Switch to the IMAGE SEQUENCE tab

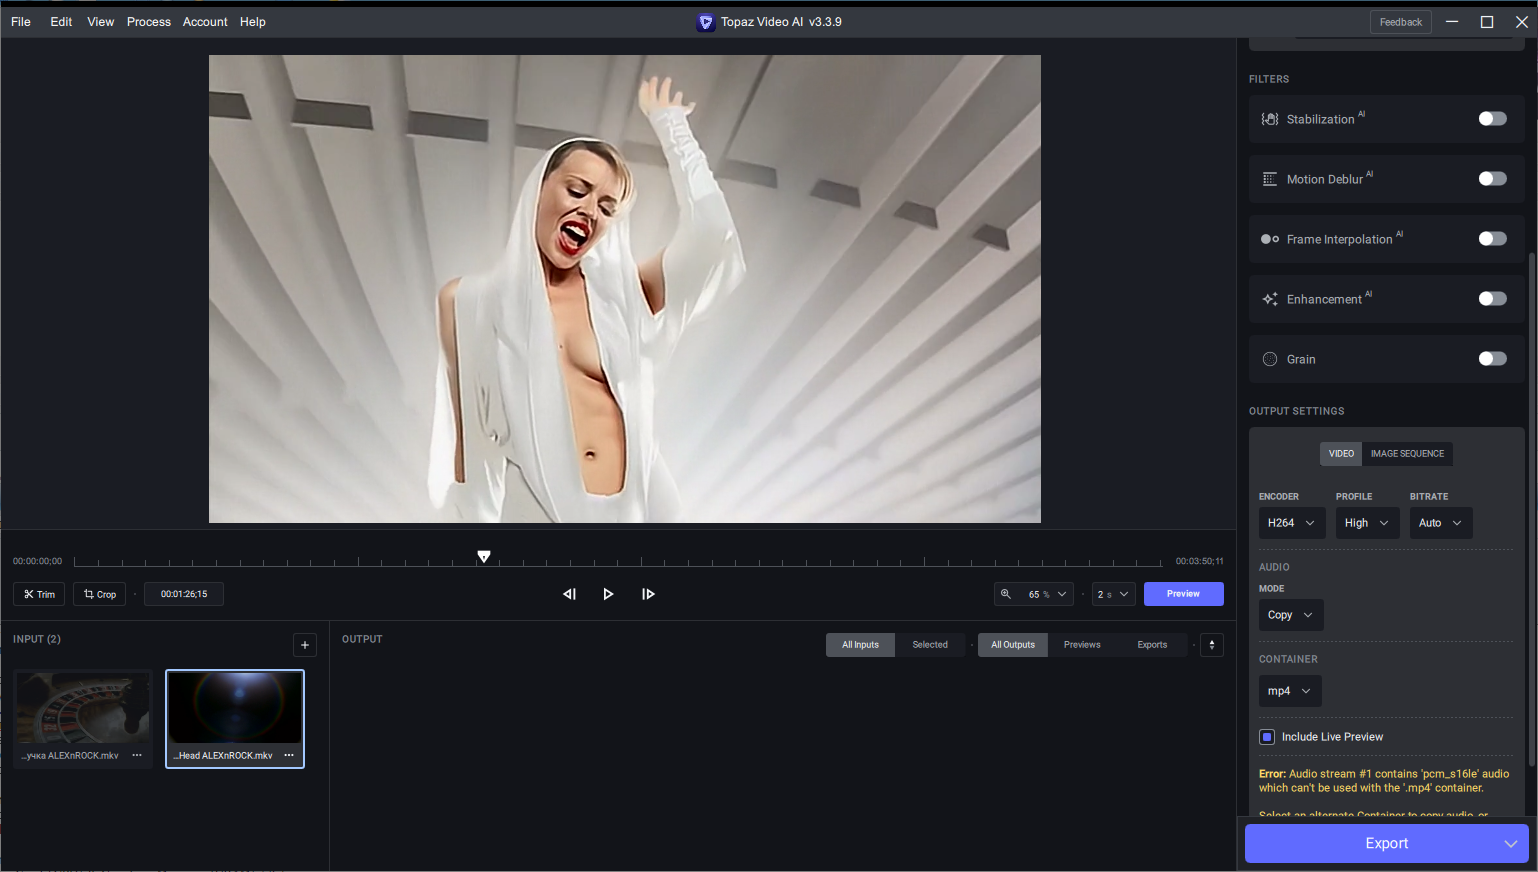1407,454
